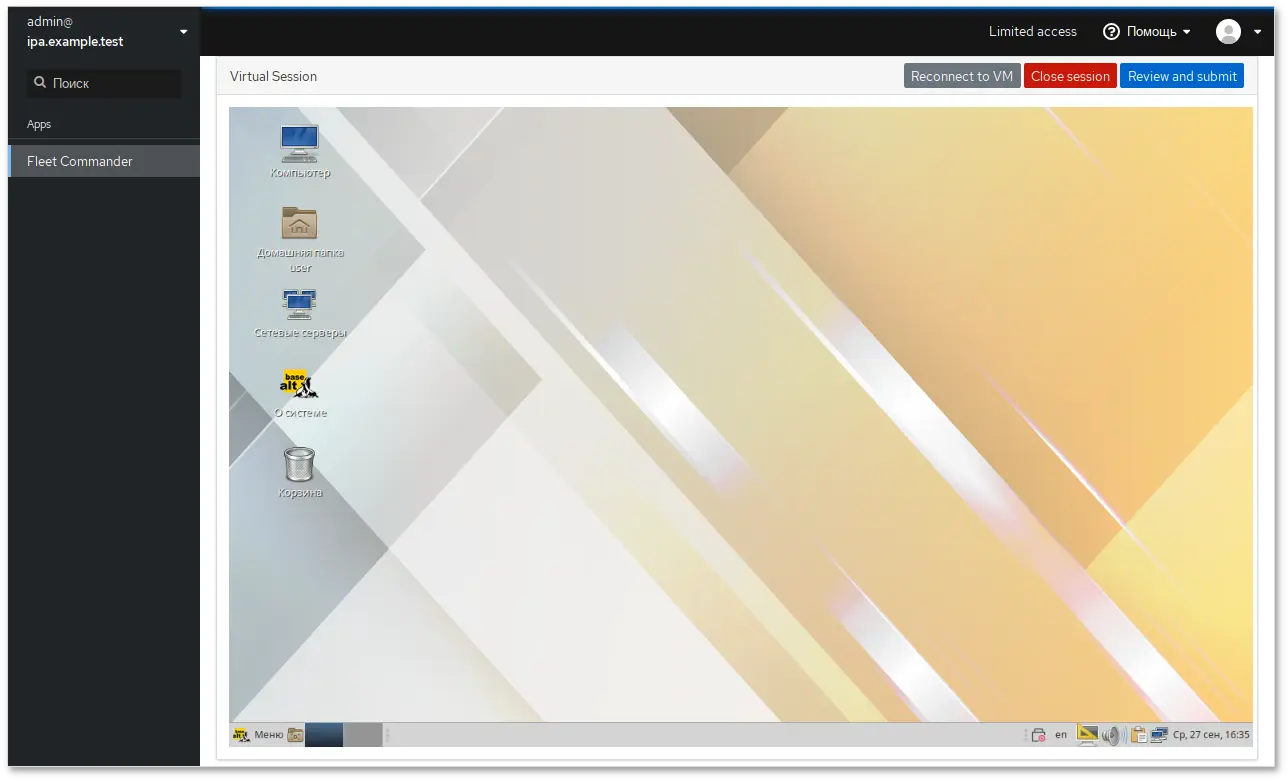Click Review and submit button
Screen dimensions: 1288x781
click(1182, 76)
